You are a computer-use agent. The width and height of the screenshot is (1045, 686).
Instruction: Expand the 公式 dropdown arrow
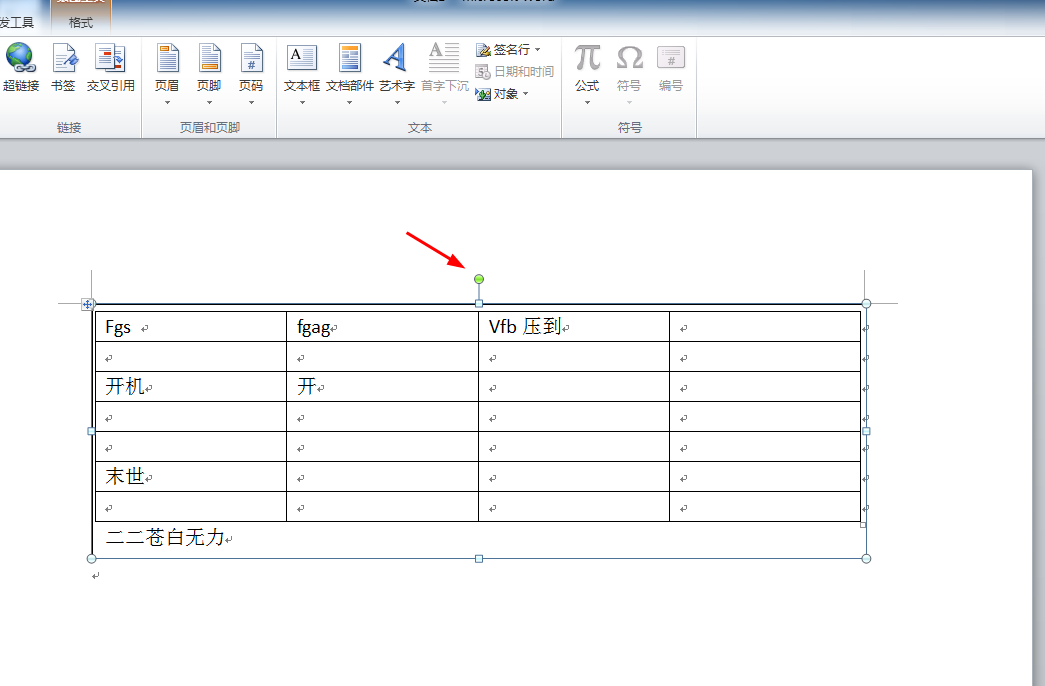[587, 103]
